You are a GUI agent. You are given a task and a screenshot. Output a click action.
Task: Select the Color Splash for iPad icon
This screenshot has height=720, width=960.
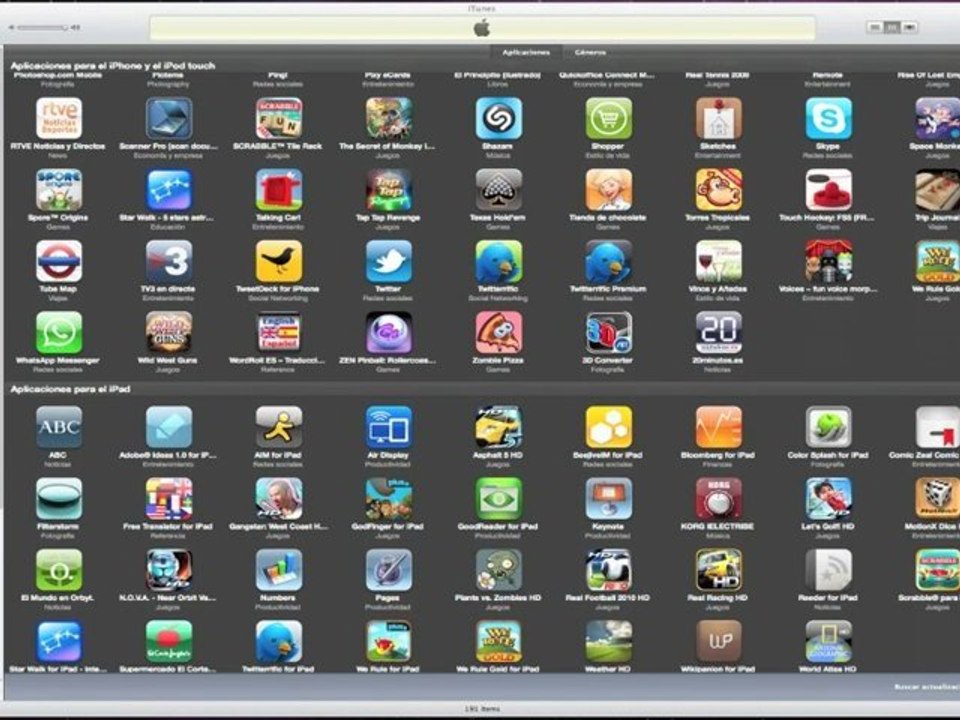coord(828,427)
